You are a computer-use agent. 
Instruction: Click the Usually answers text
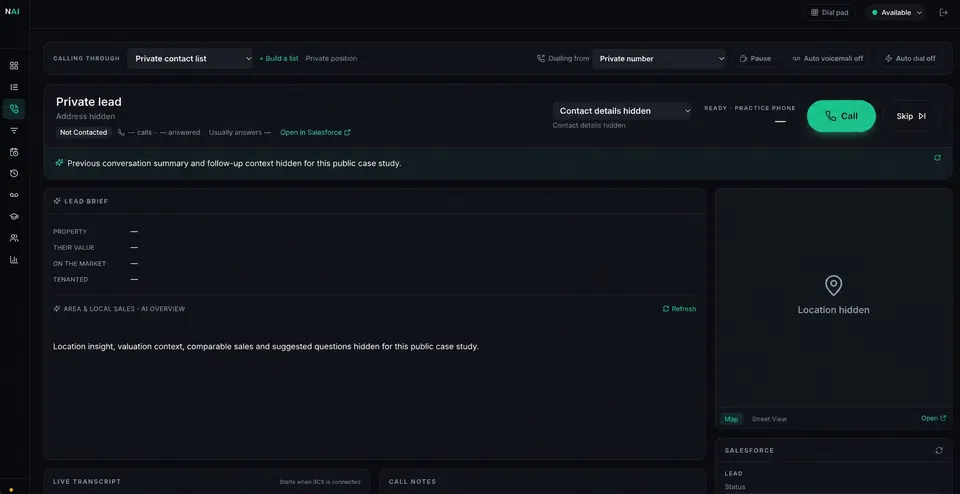point(239,132)
